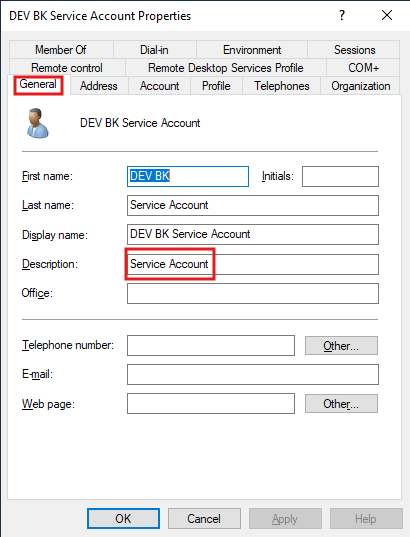This screenshot has width=410, height=537.
Task: Click the Help button
Action: 366,519
